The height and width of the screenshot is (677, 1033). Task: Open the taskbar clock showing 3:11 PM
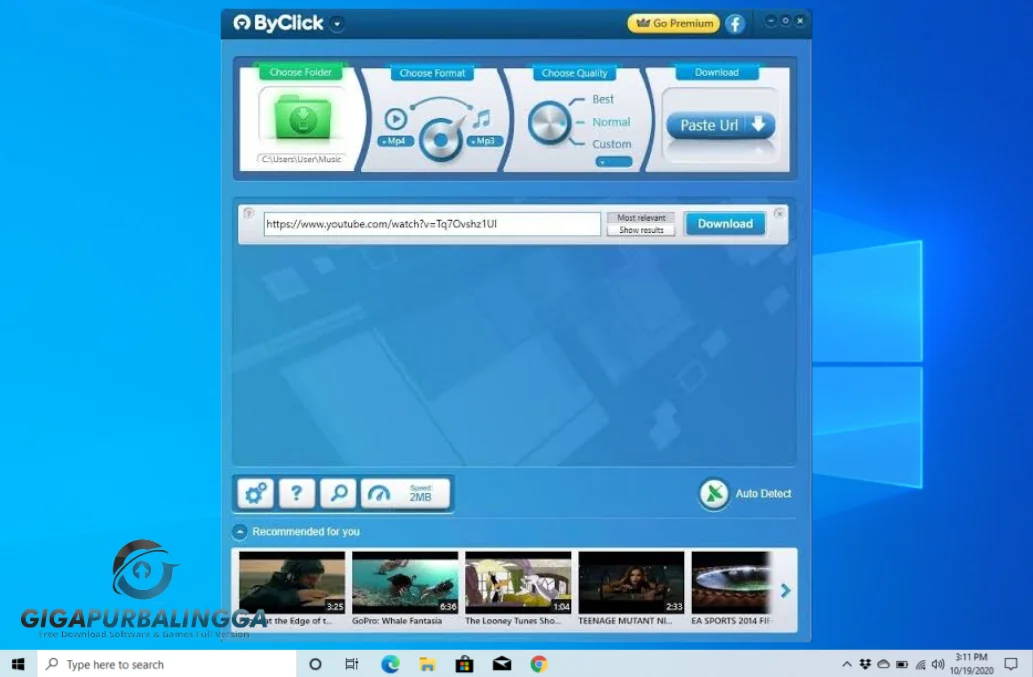(x=971, y=664)
